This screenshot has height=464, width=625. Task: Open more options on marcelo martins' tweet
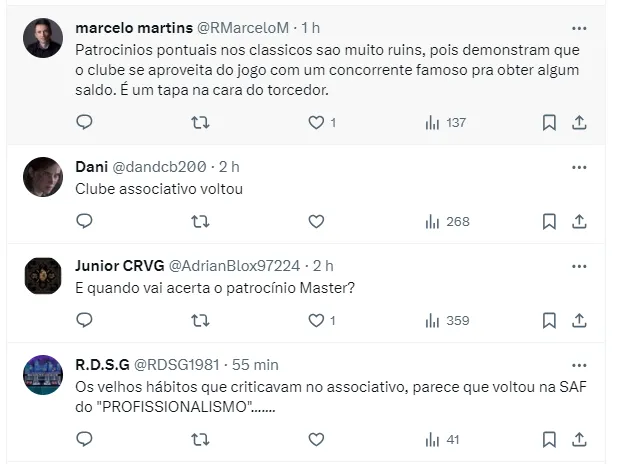pos(579,28)
